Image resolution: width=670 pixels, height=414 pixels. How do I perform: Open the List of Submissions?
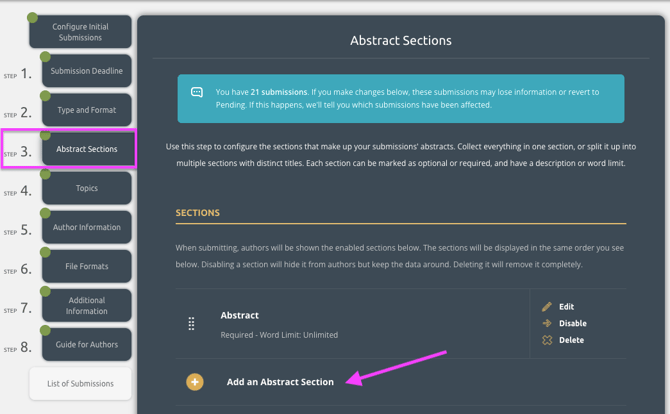80,383
